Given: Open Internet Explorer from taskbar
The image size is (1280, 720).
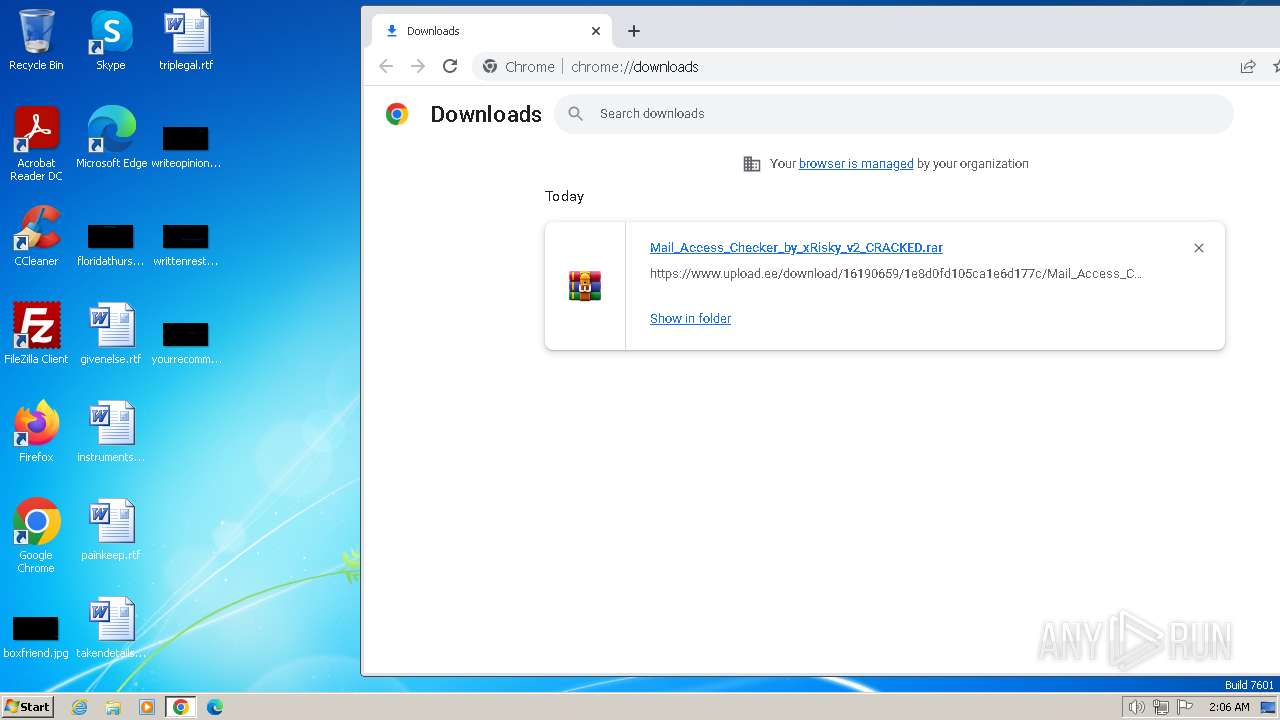Looking at the screenshot, I should [x=80, y=707].
